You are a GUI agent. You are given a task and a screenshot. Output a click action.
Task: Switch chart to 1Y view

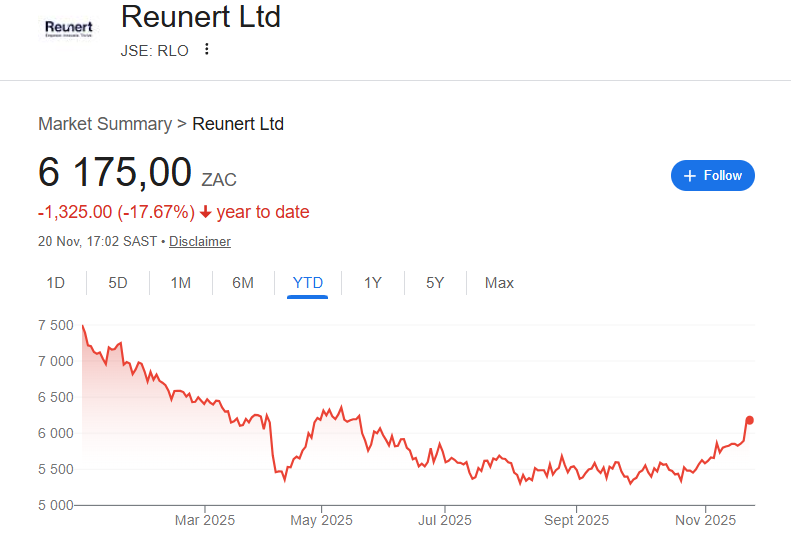(372, 283)
